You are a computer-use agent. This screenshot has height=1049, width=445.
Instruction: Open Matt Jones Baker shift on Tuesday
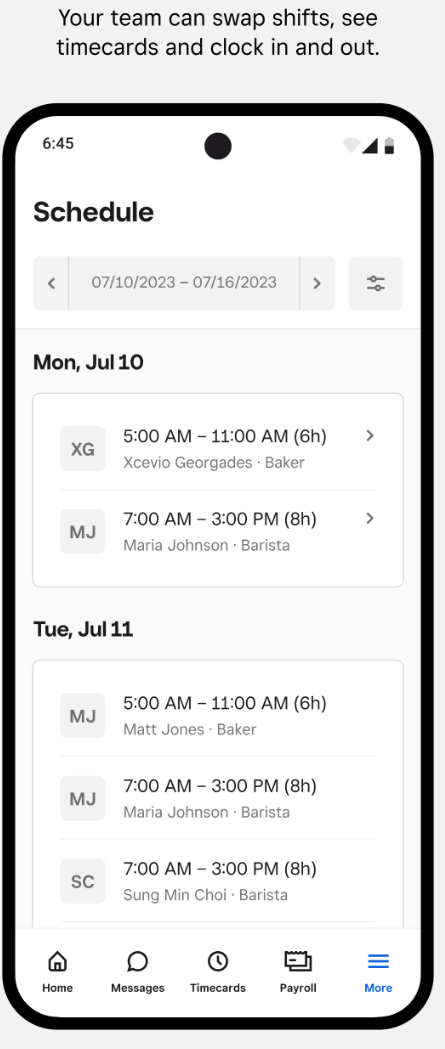tap(218, 716)
